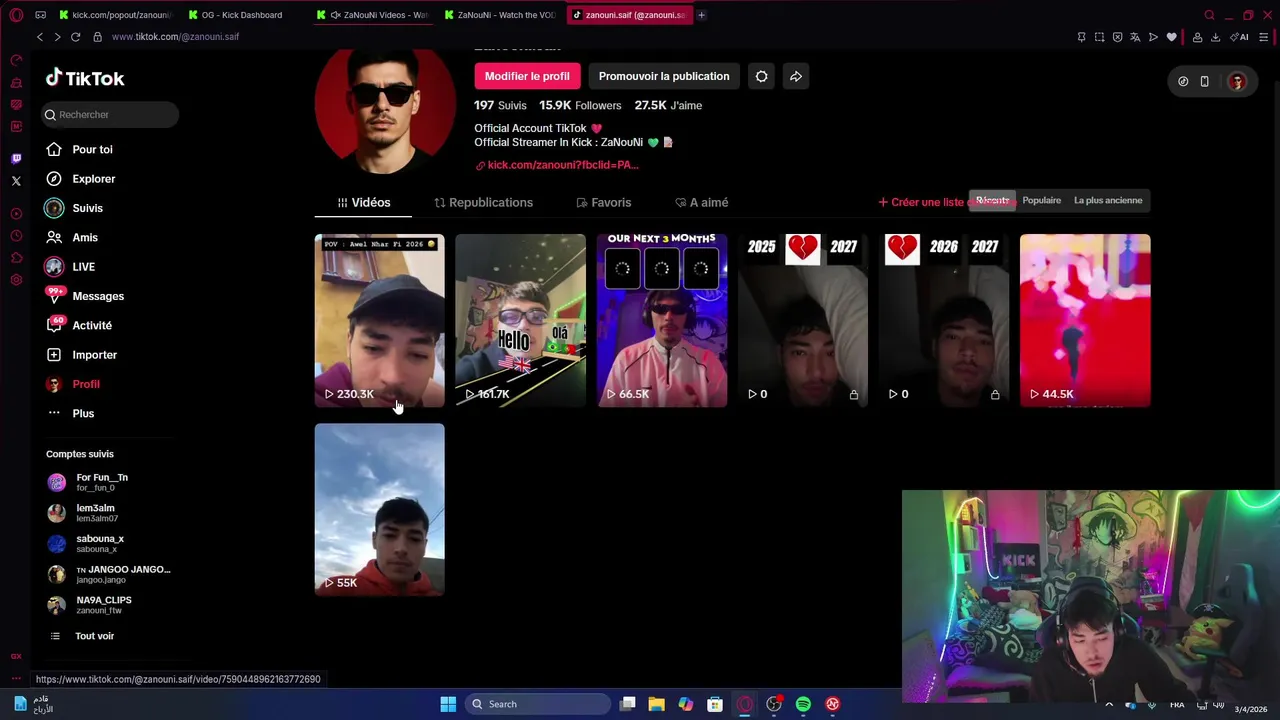This screenshot has height=720, width=1280.
Task: Open browser downloads icon in toolbar
Action: [1215, 37]
